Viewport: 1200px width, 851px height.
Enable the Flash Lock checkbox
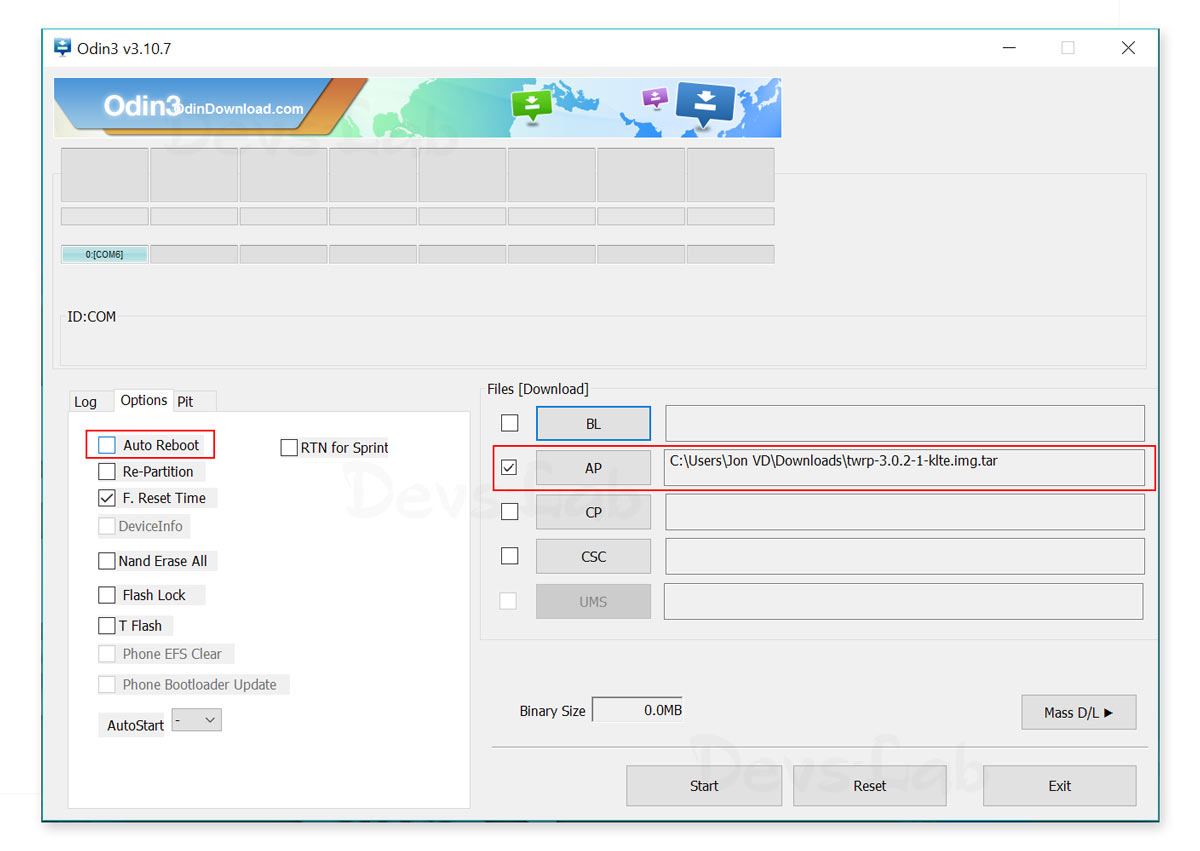point(107,595)
